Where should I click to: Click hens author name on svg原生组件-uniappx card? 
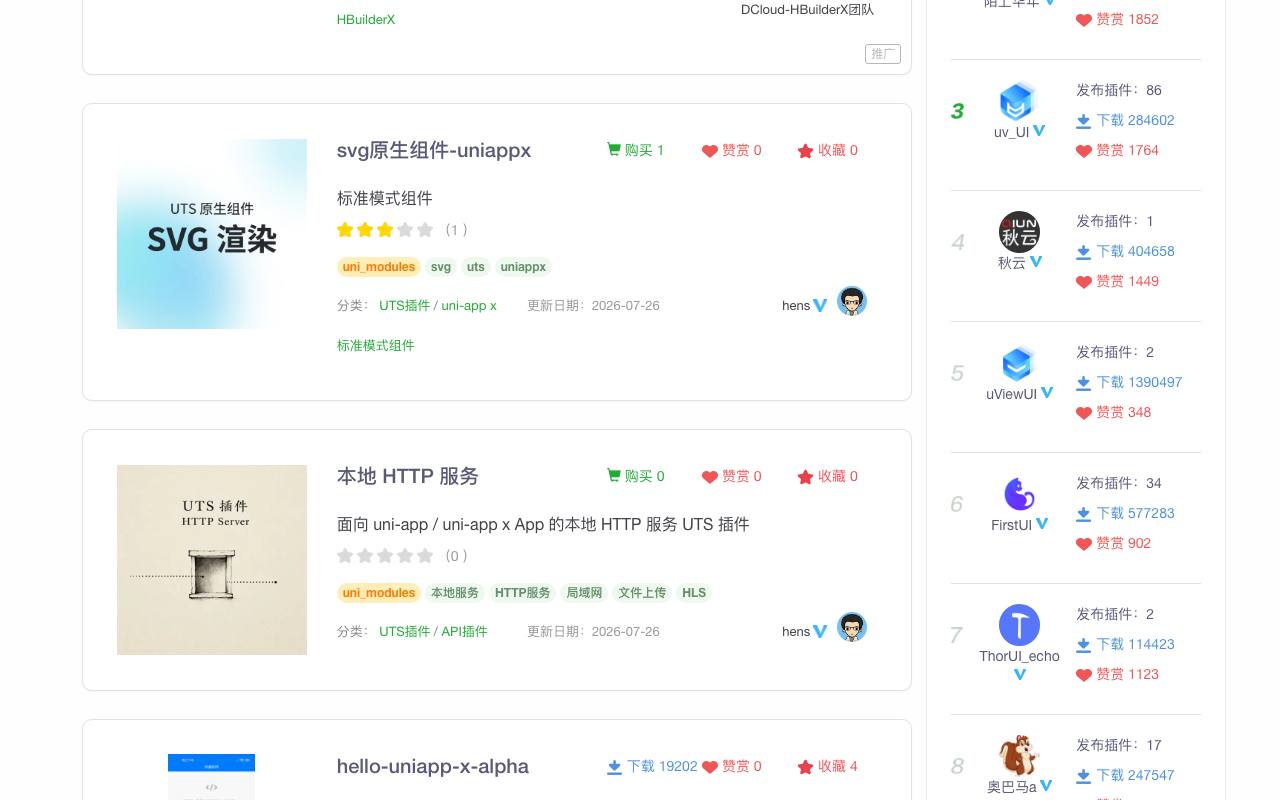[x=796, y=305]
